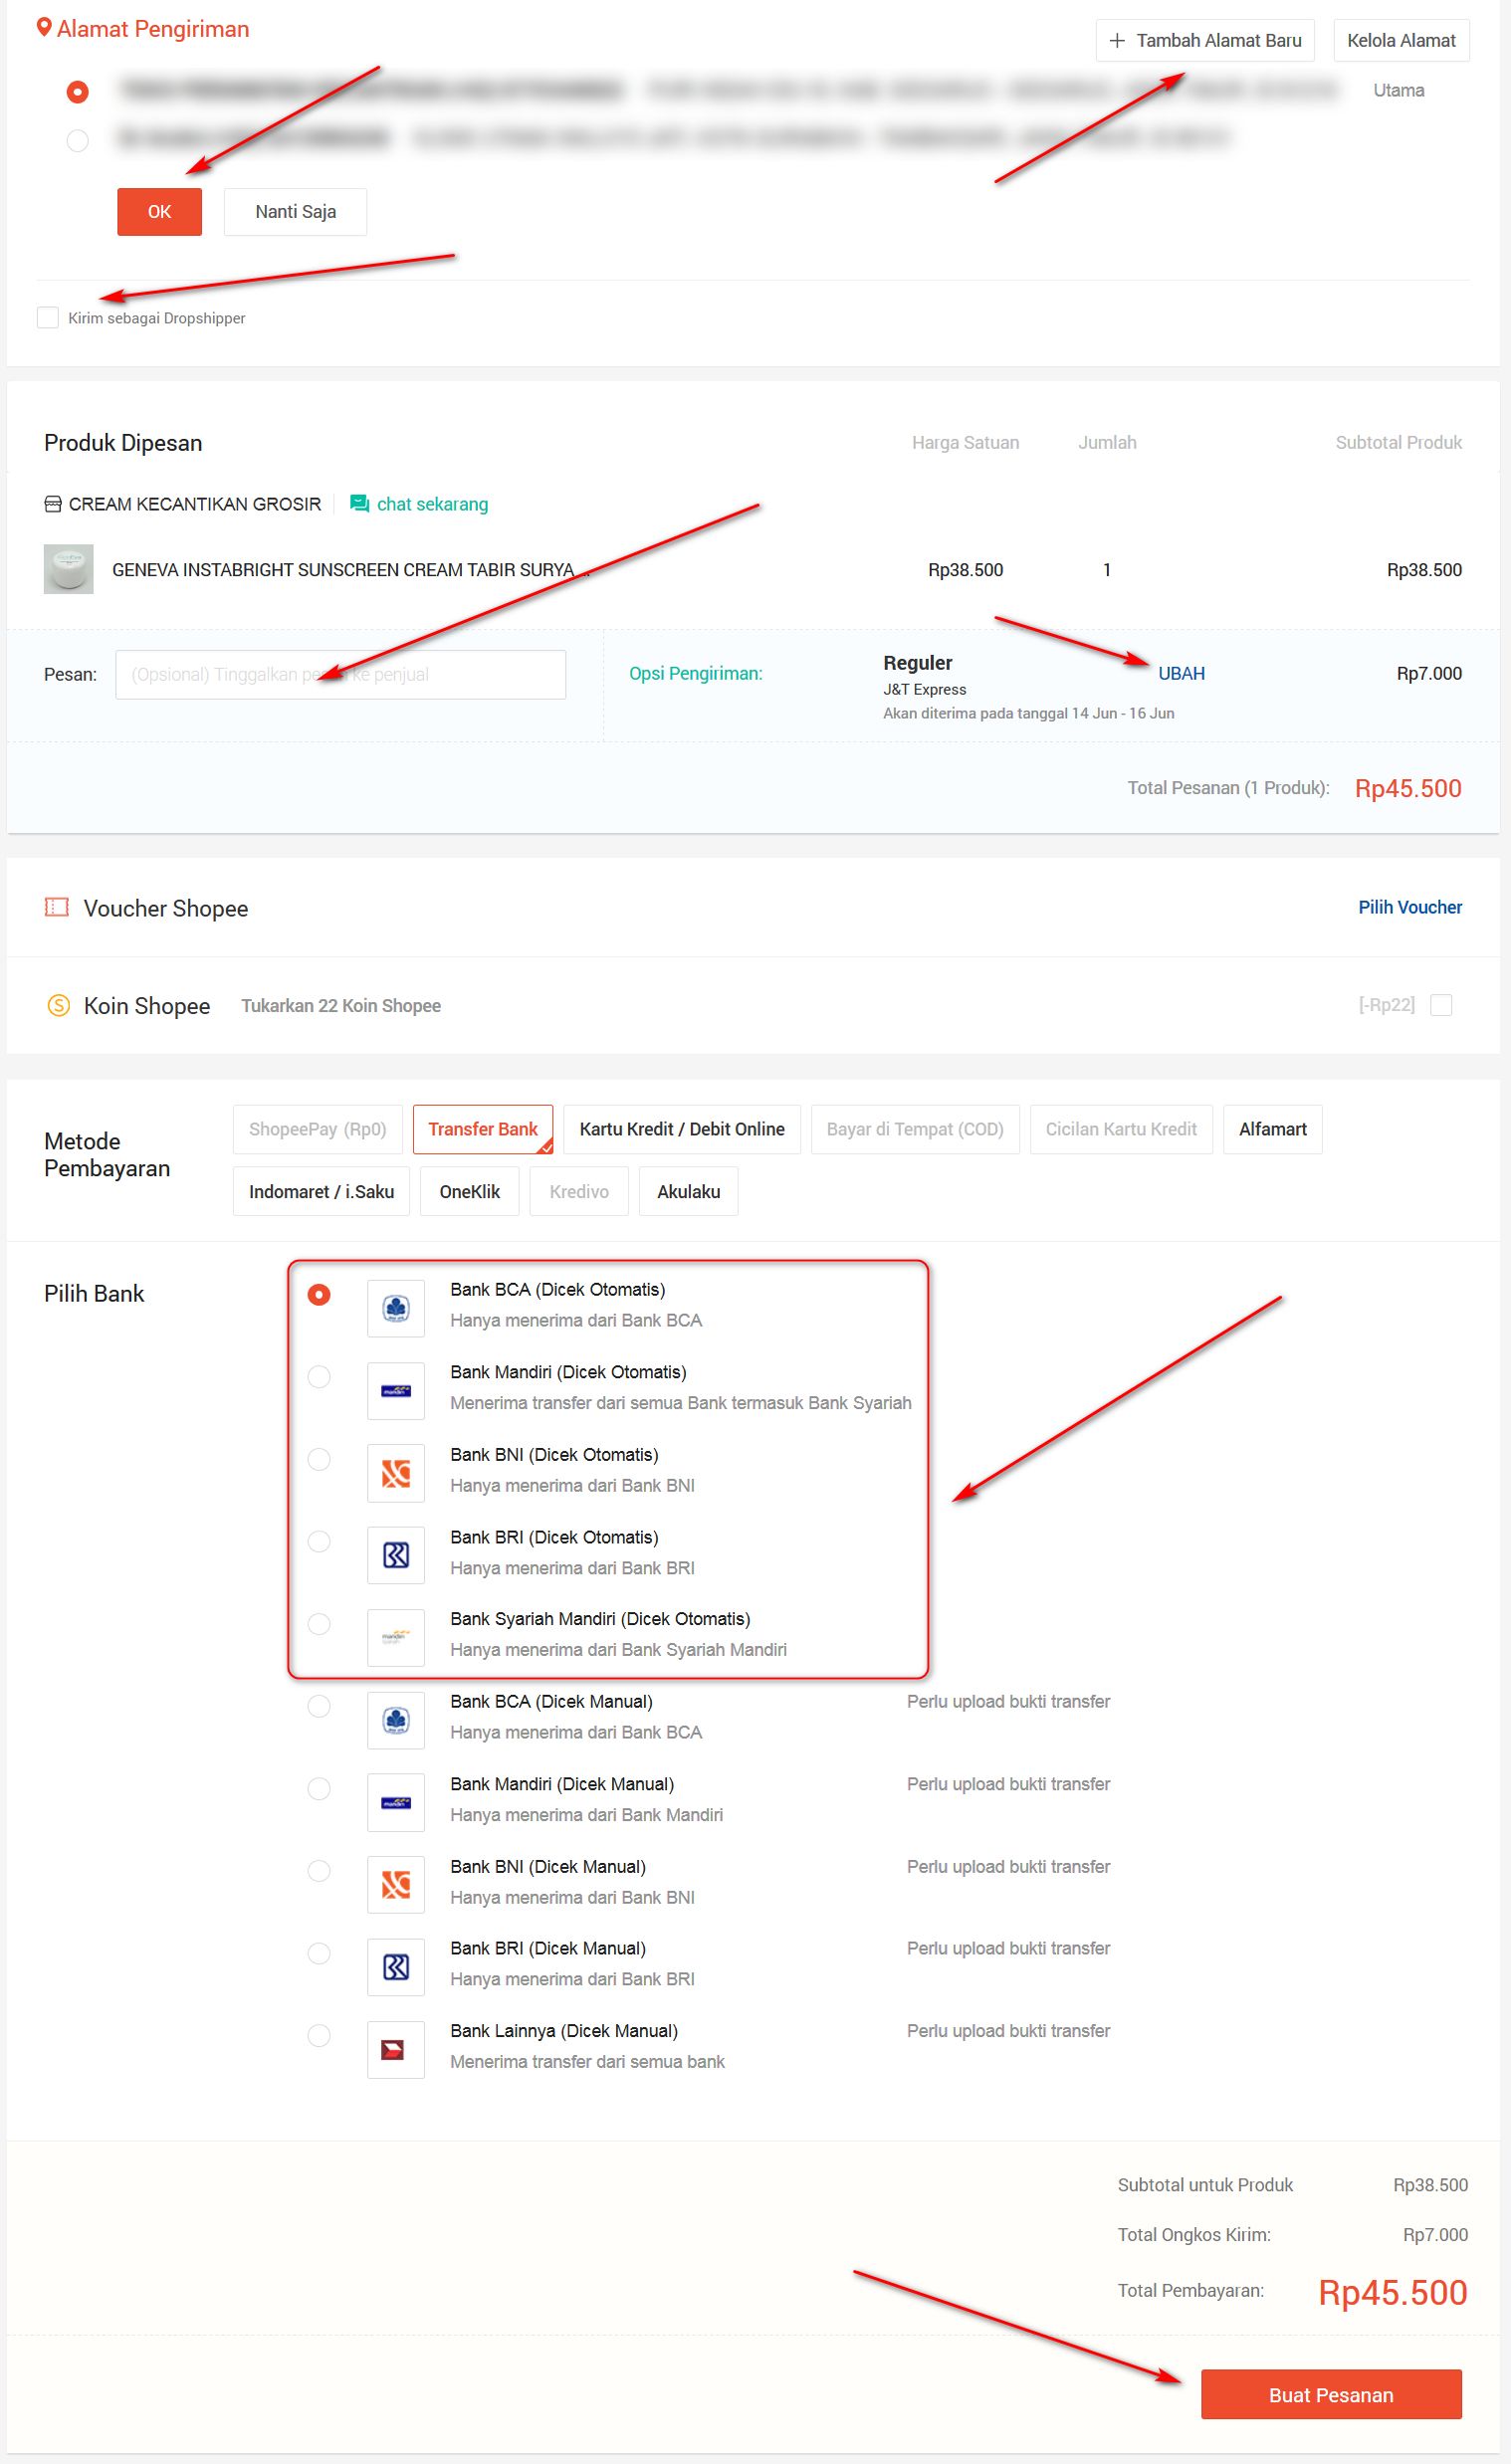Select Bank BNI (Dicek Otomatis) radio

click(319, 1459)
